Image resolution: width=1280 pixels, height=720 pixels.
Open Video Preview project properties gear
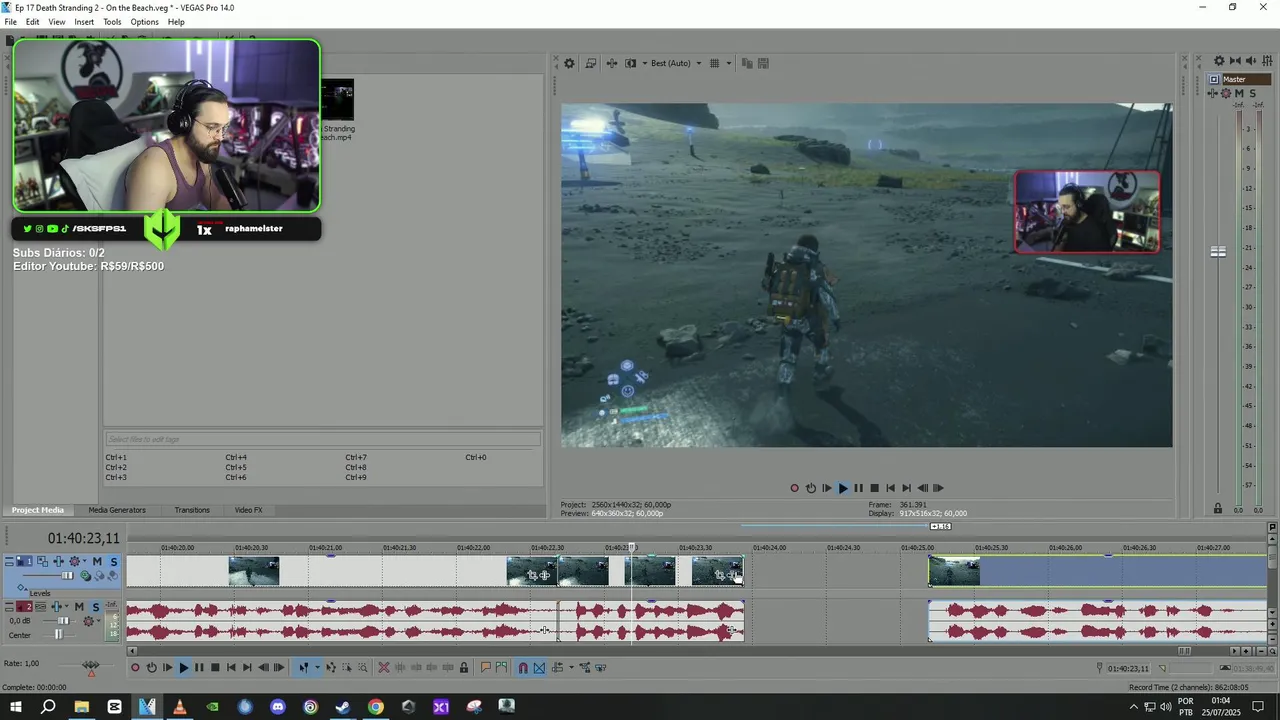(x=569, y=63)
